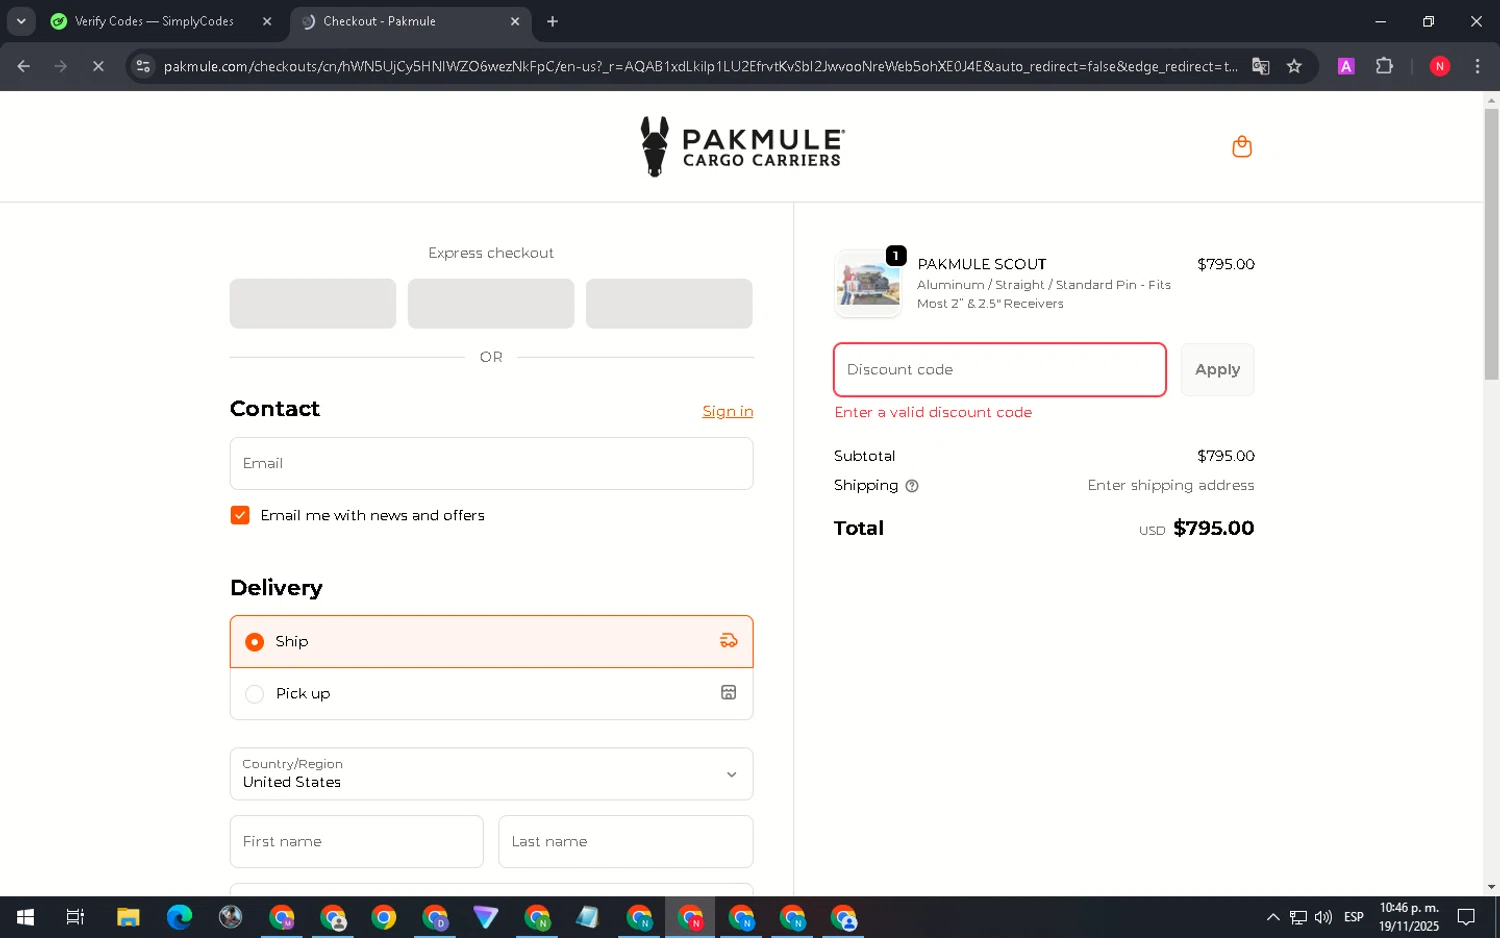This screenshot has width=1500, height=938.
Task: Stop loading the page
Action: point(98,66)
